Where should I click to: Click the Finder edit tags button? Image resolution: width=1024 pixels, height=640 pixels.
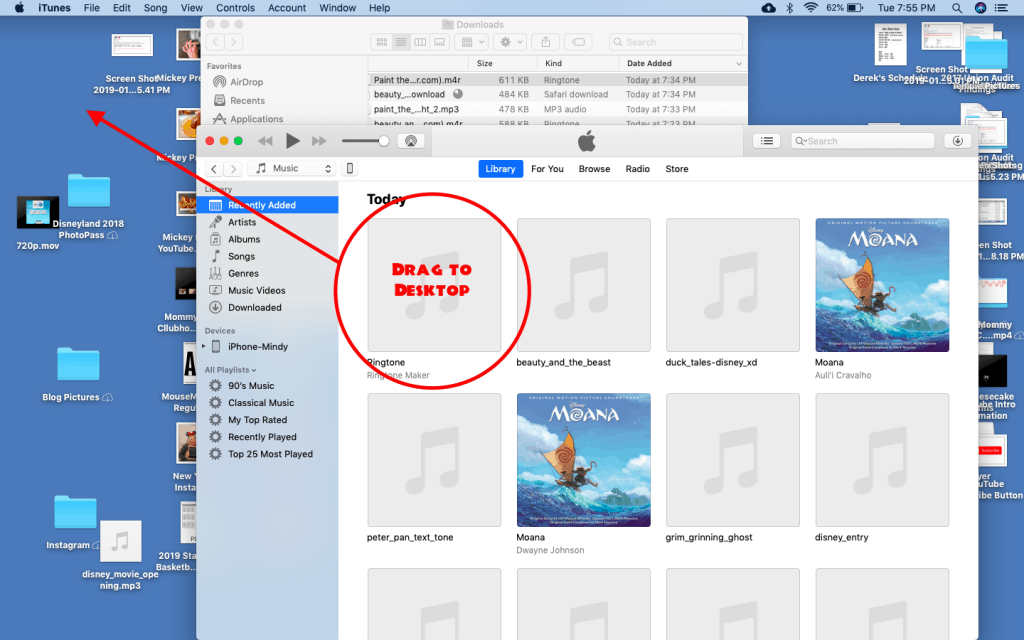[578, 42]
